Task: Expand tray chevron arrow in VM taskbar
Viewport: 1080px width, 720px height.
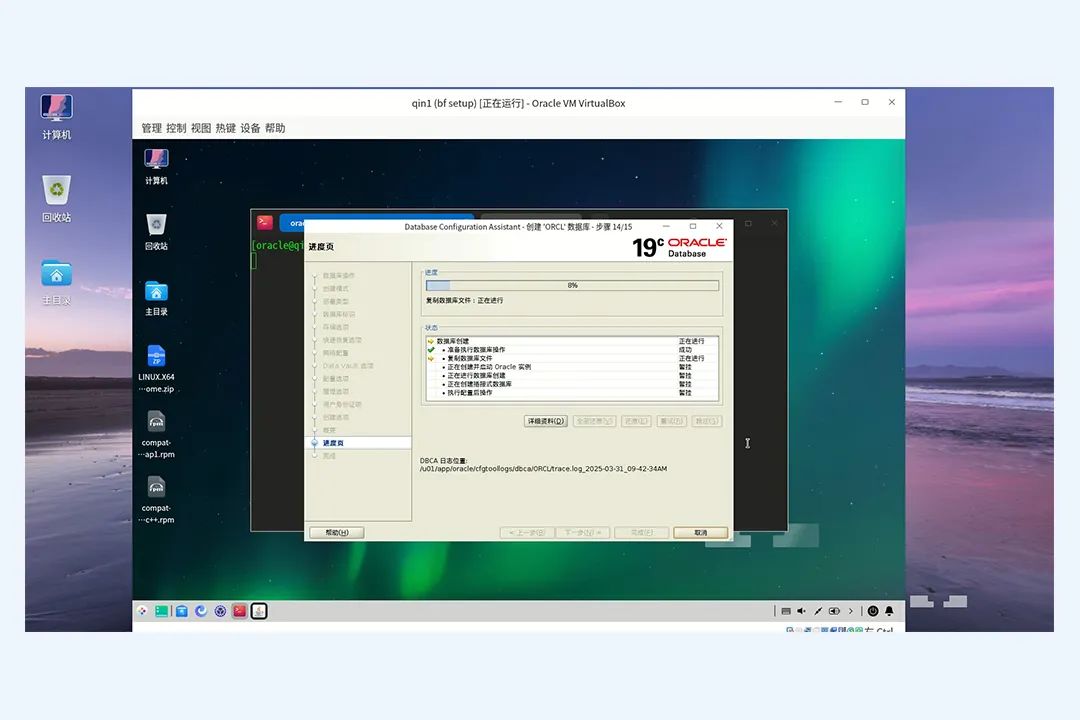Action: [x=851, y=611]
